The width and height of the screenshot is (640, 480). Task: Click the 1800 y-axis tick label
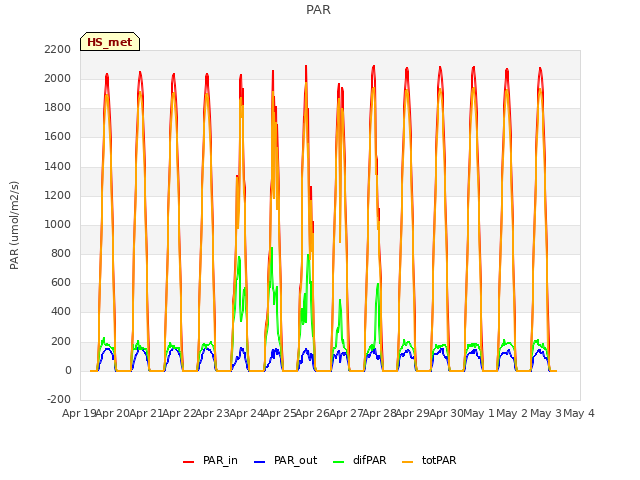point(58,108)
